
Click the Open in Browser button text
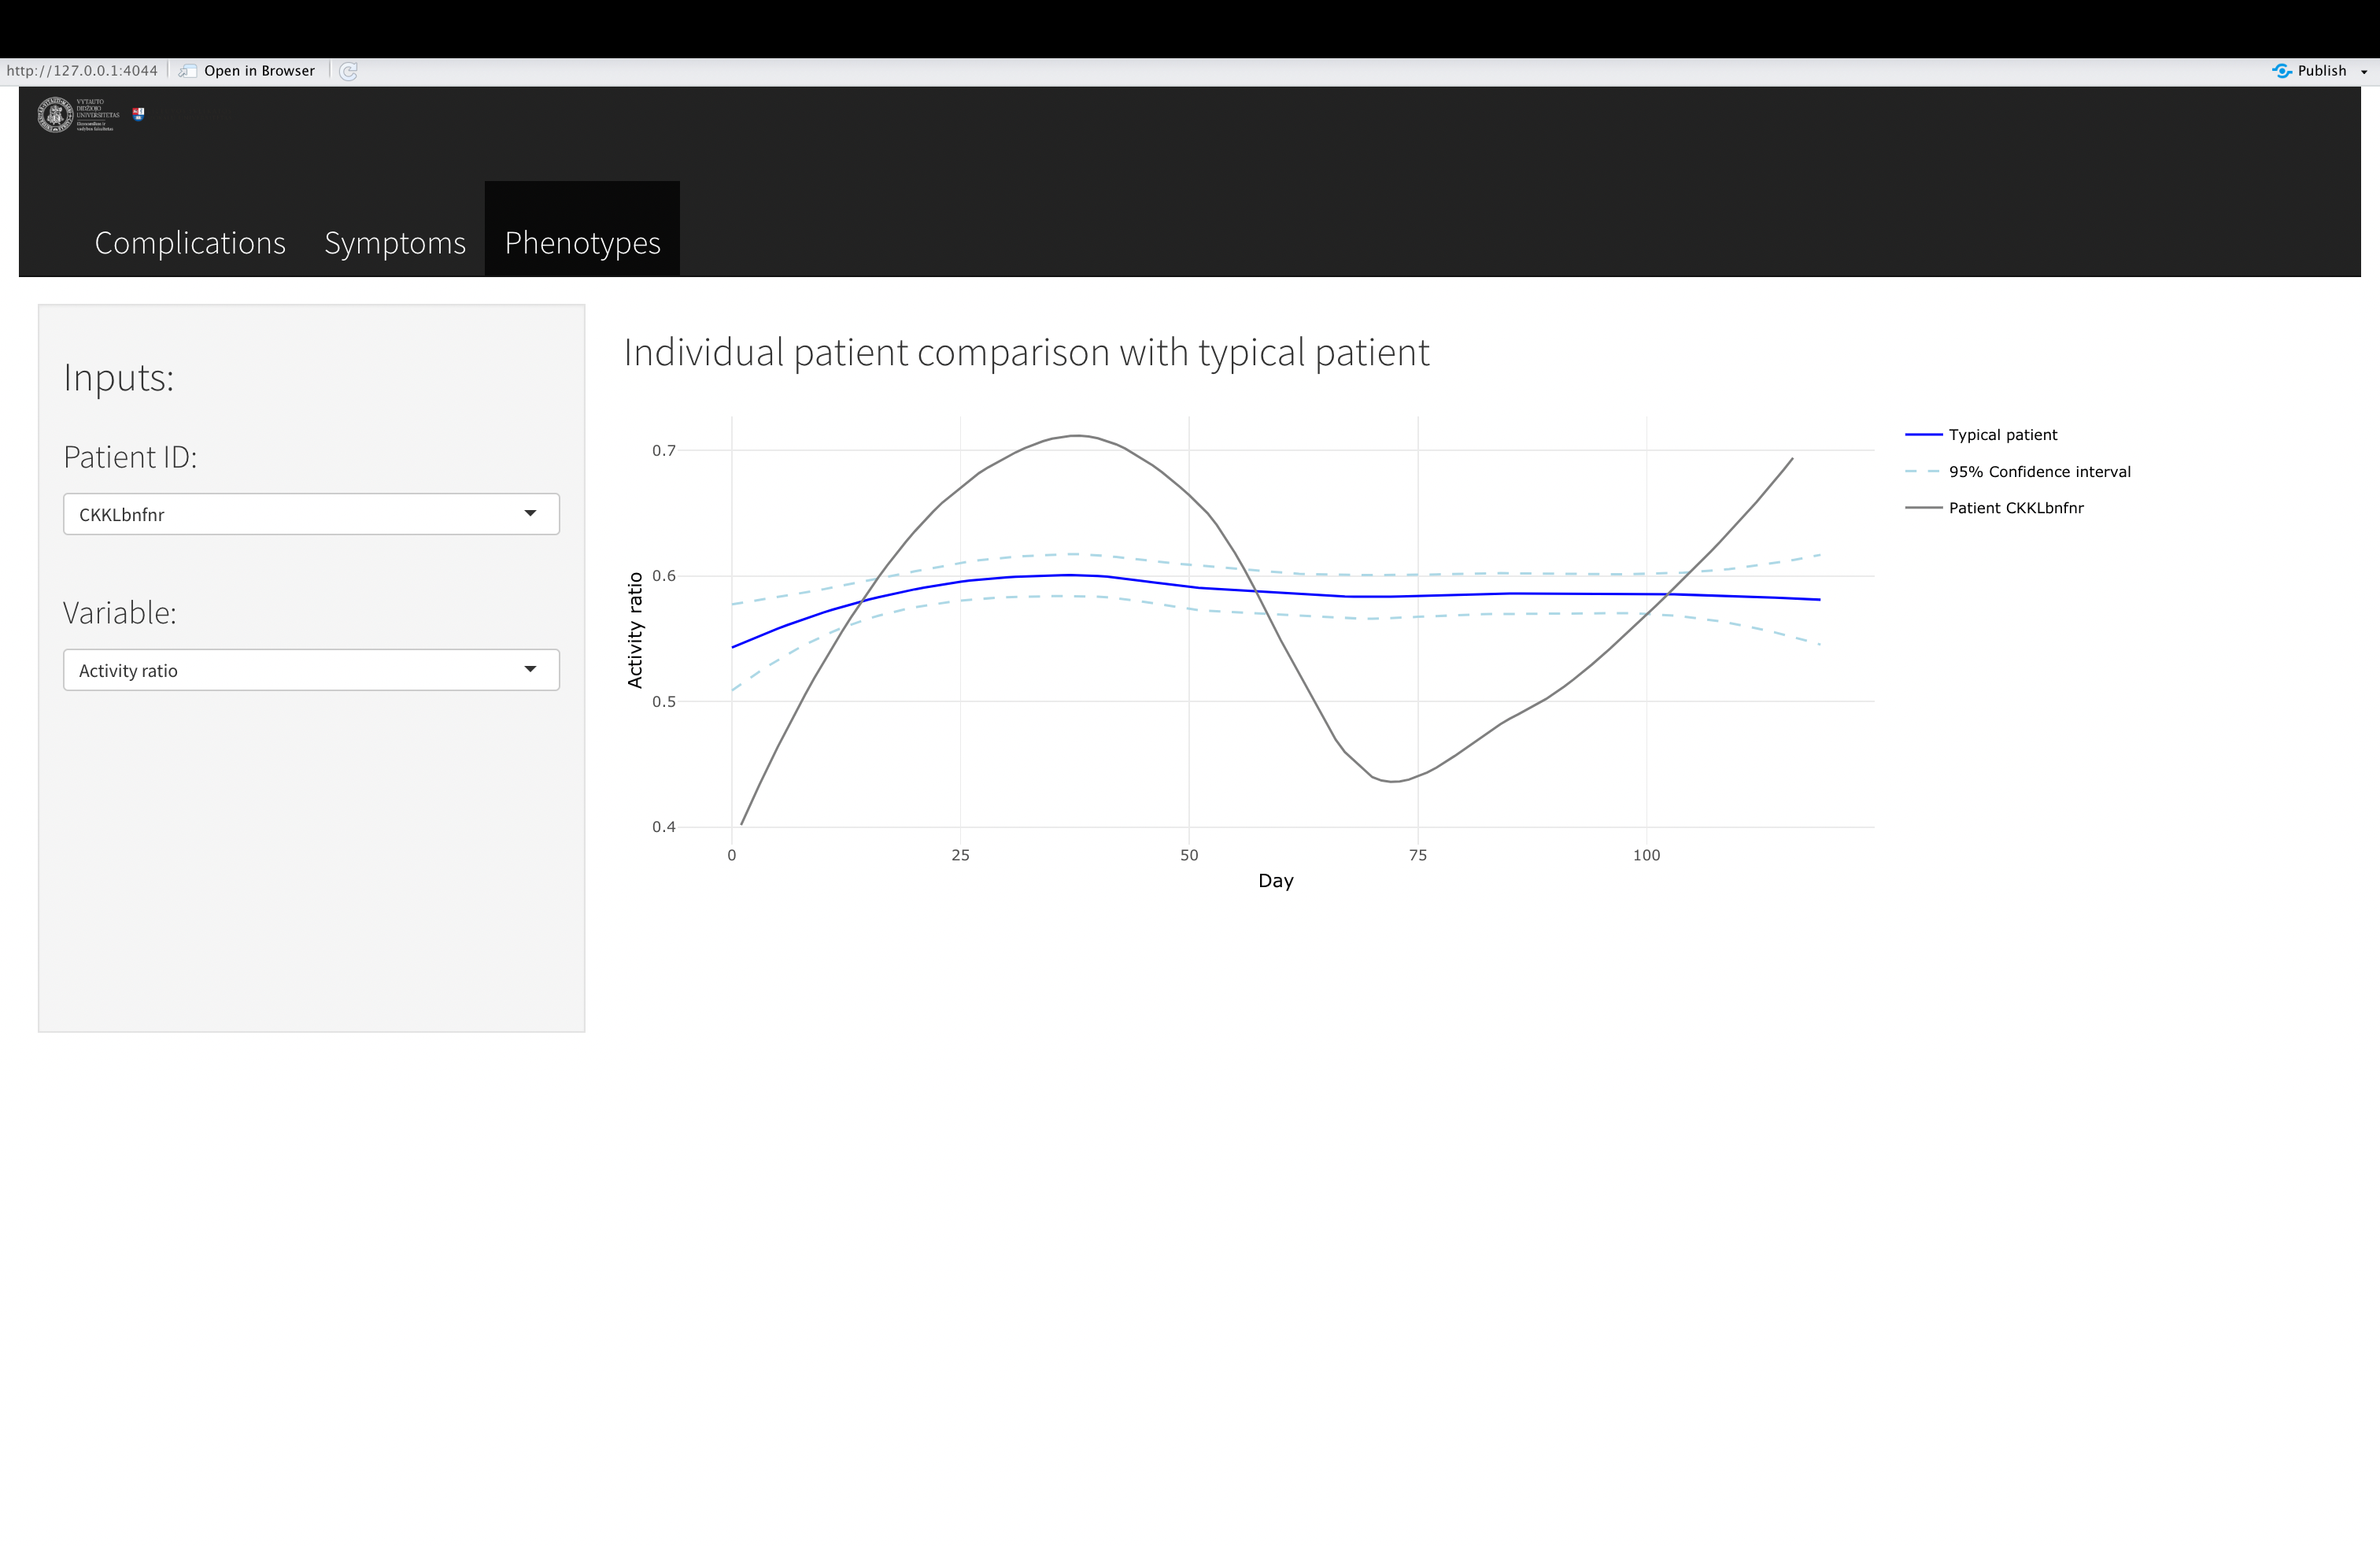(259, 71)
